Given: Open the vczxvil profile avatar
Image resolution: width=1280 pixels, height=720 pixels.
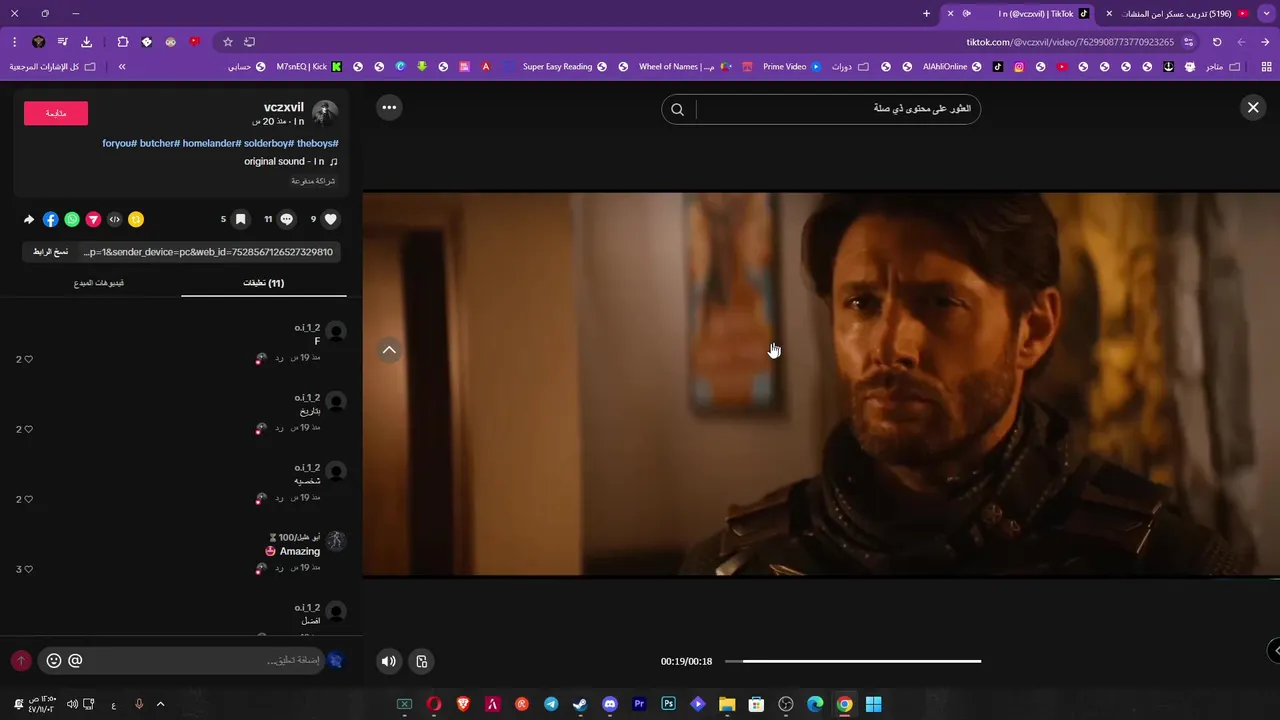Looking at the screenshot, I should click(325, 113).
